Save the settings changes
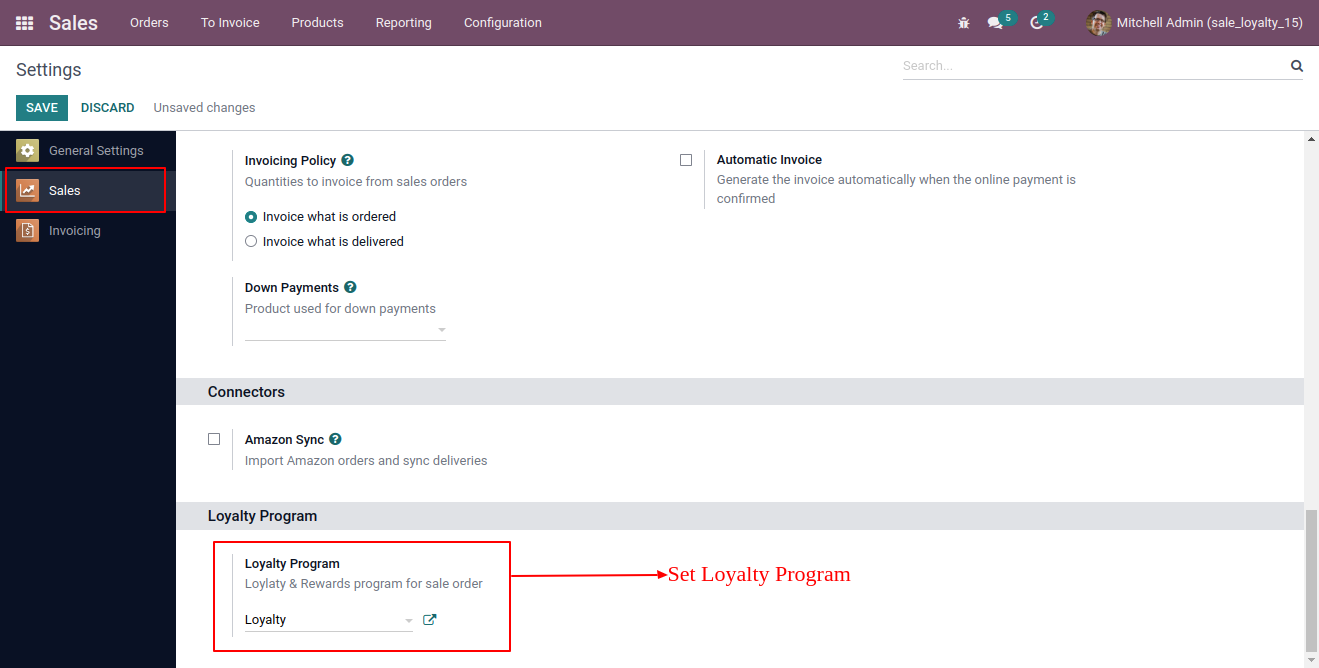 (42, 108)
